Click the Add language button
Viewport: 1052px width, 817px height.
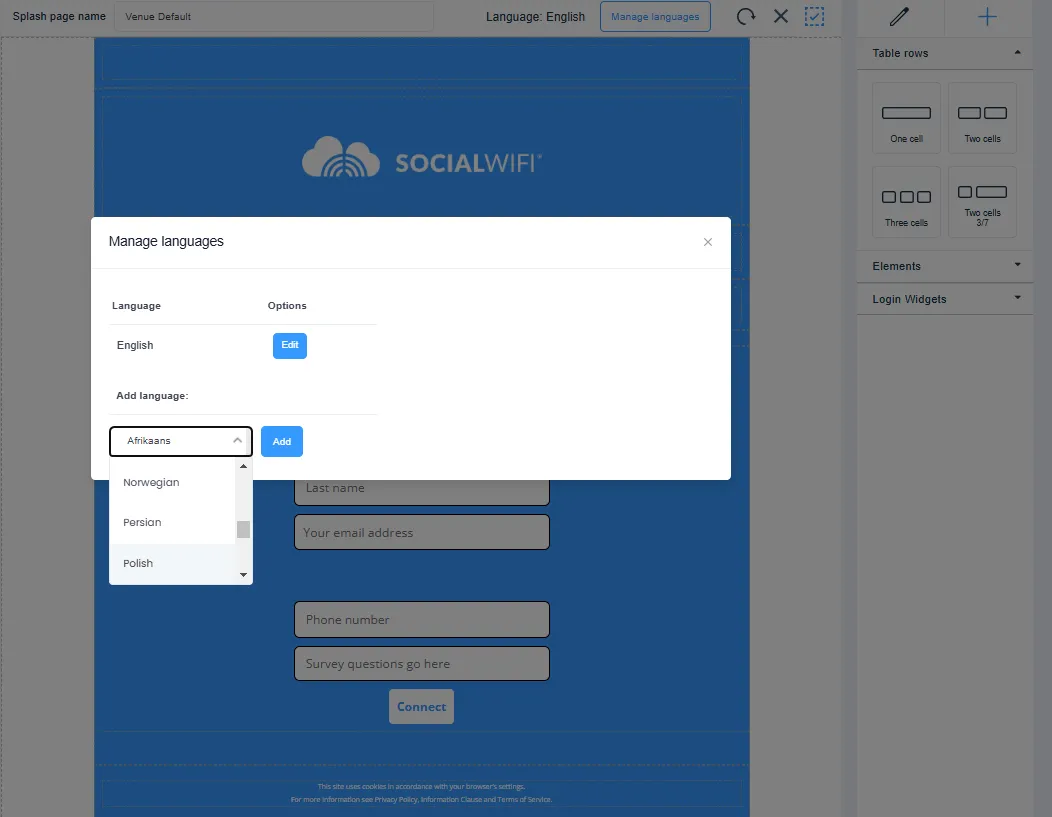coord(282,441)
